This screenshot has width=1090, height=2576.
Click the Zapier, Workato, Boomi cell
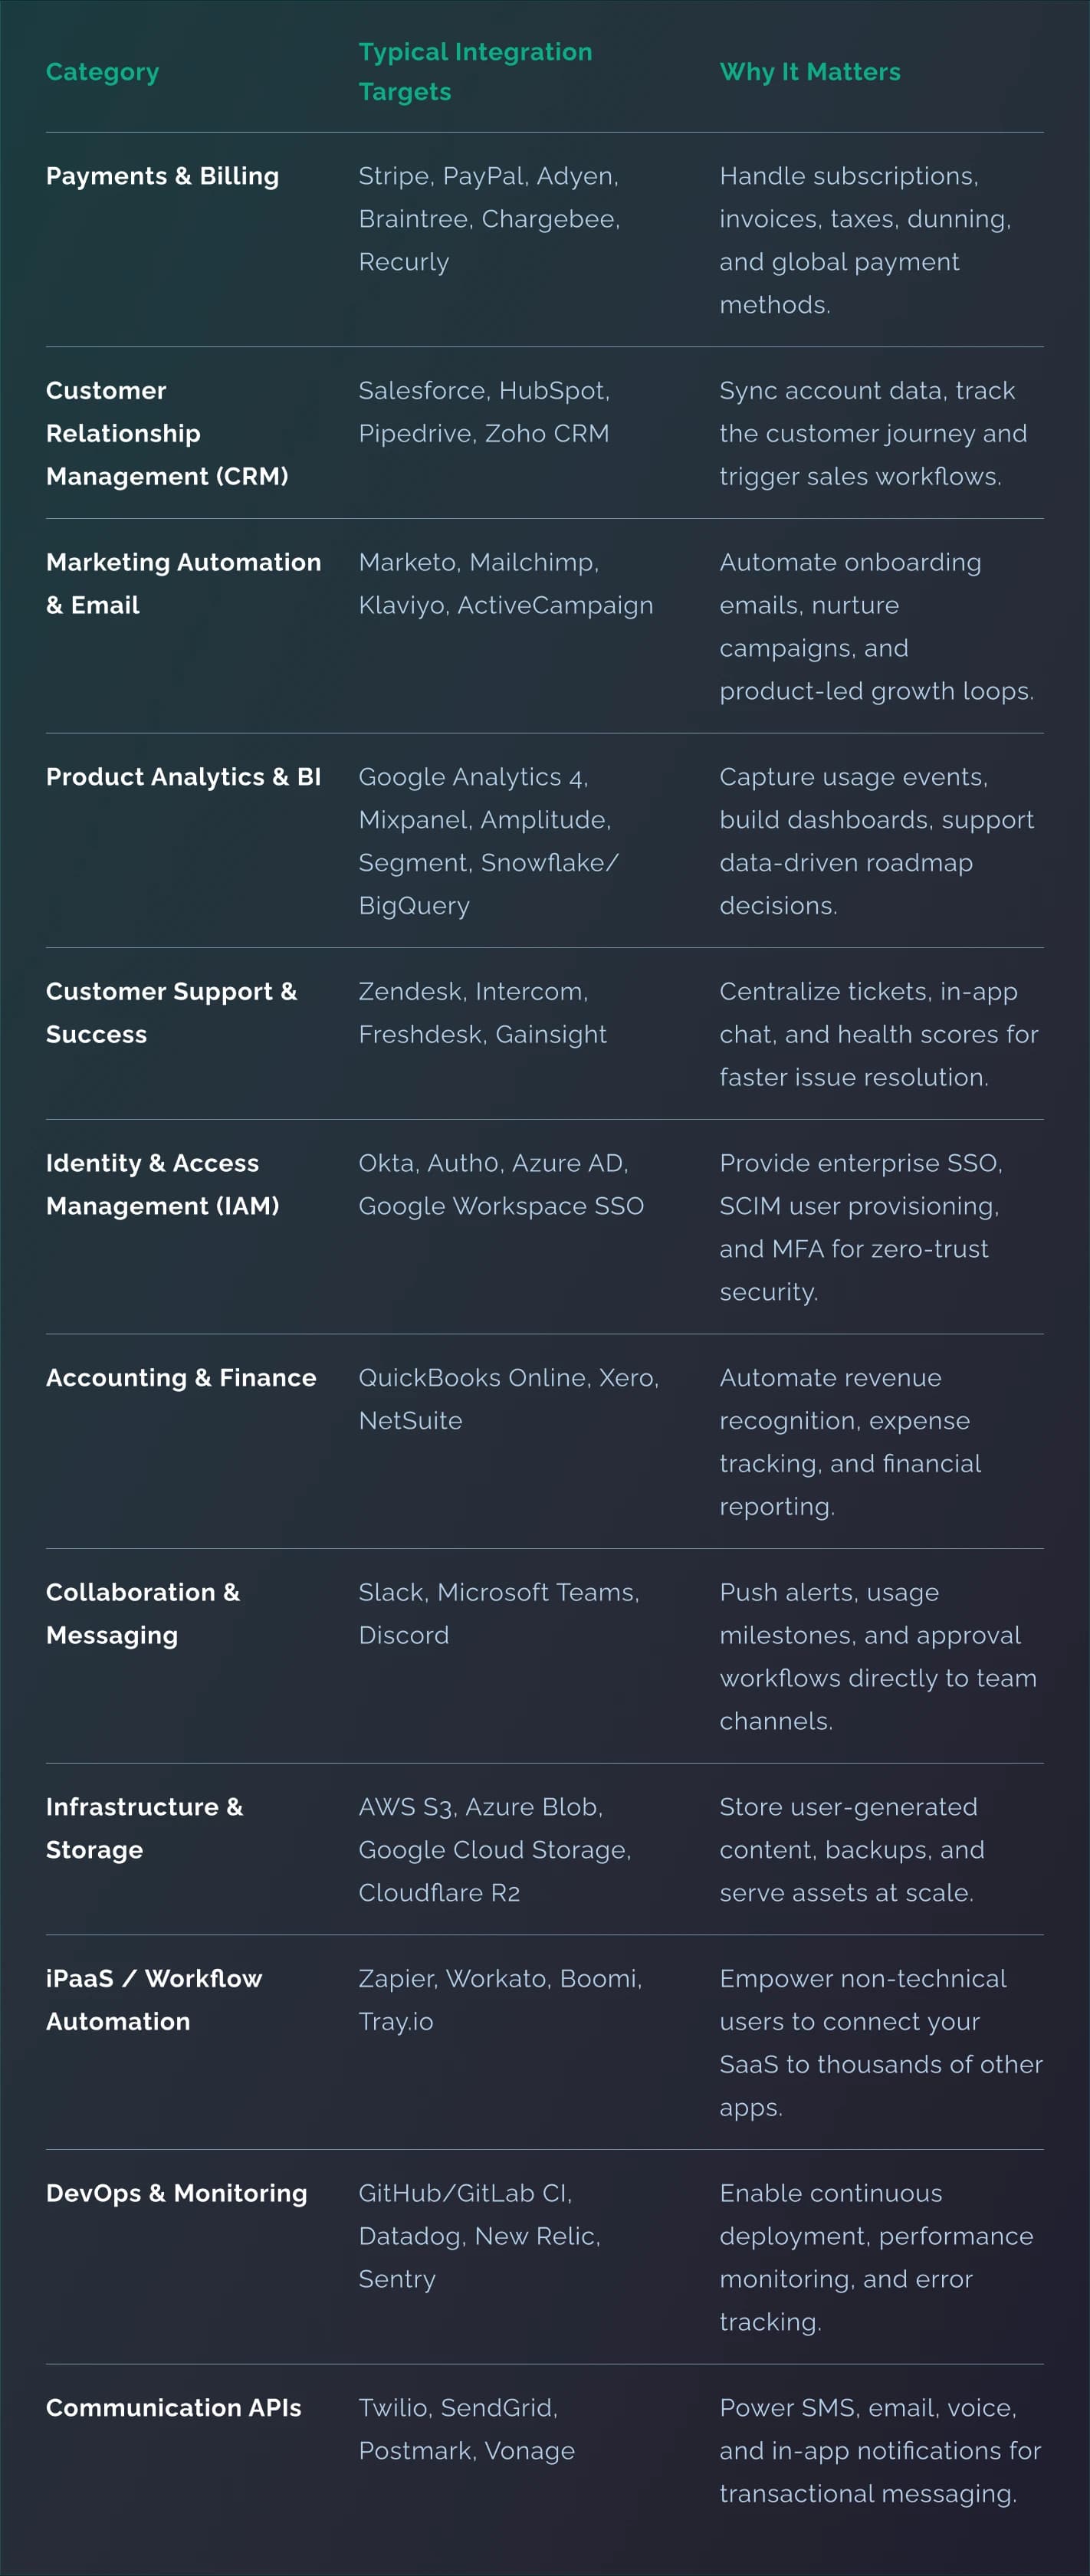pyautogui.click(x=500, y=1999)
